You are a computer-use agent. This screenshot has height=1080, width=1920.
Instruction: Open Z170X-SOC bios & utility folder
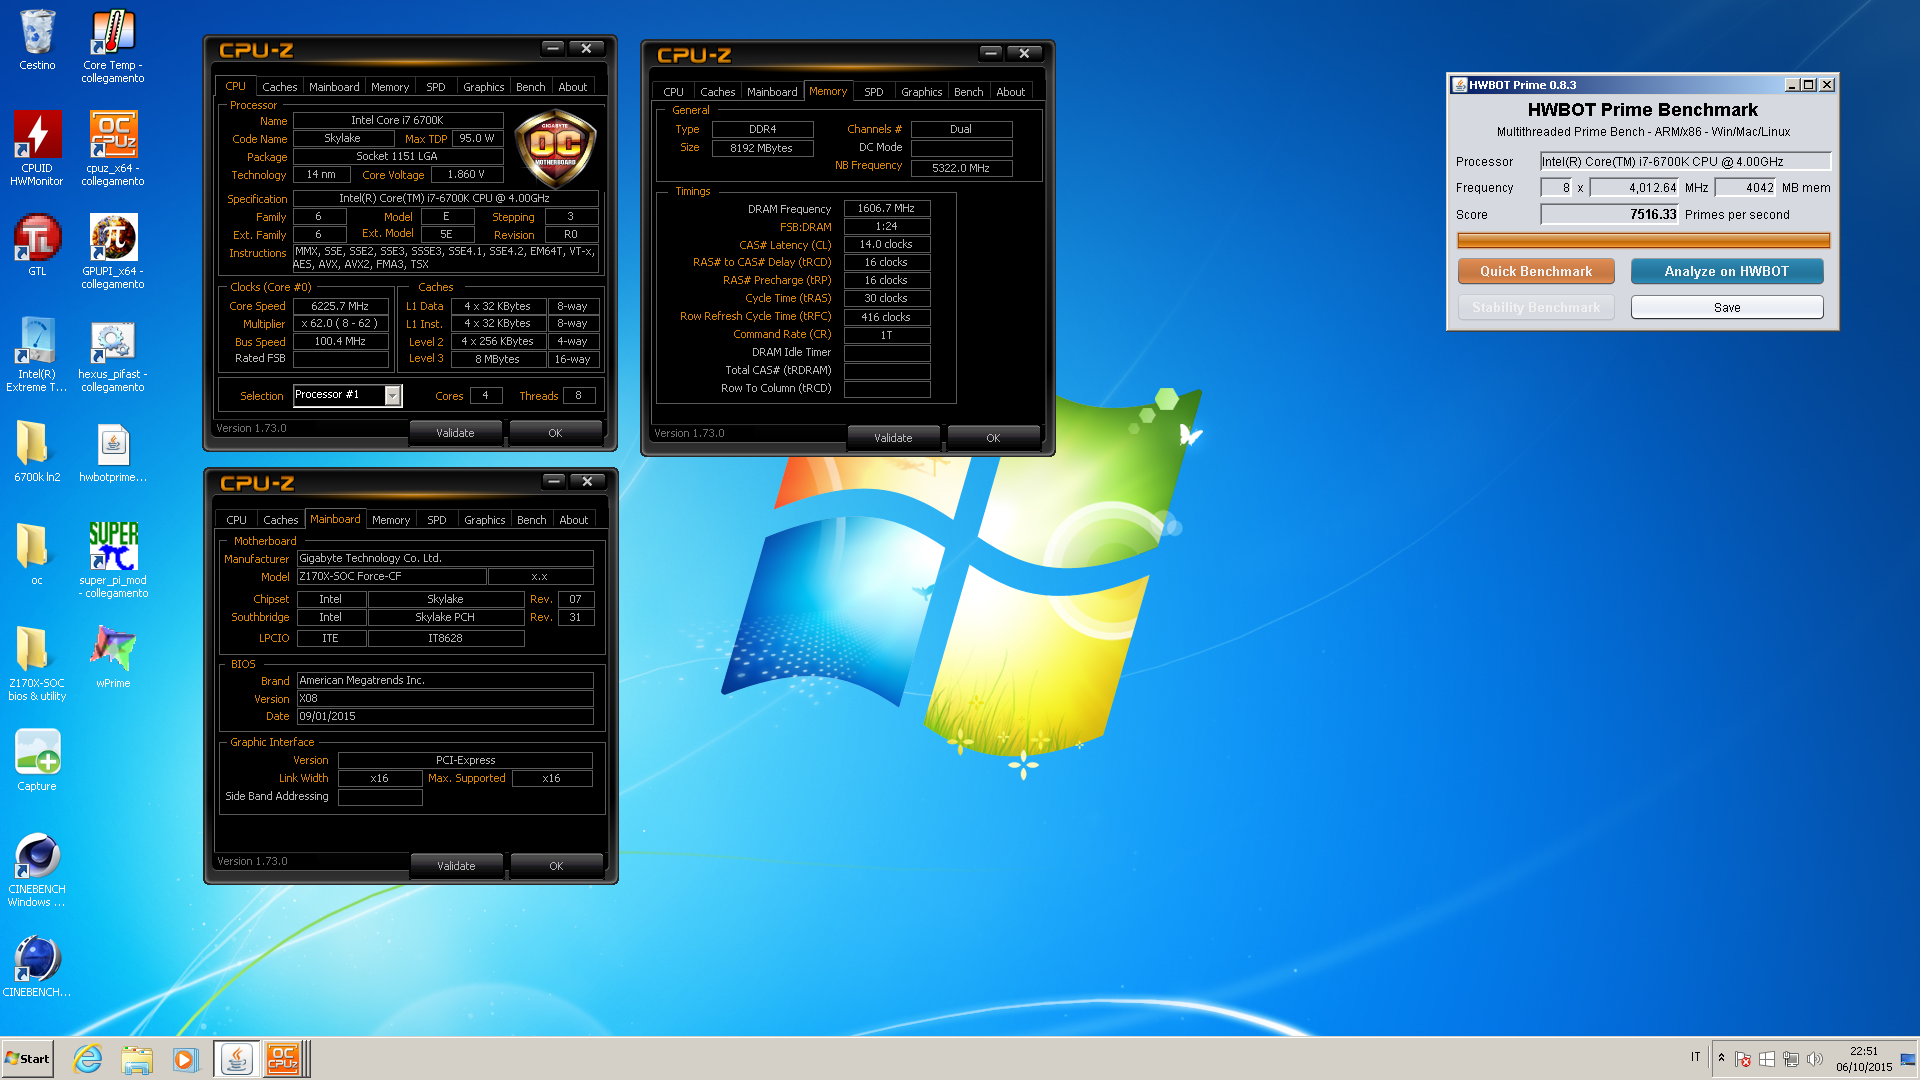(x=37, y=663)
